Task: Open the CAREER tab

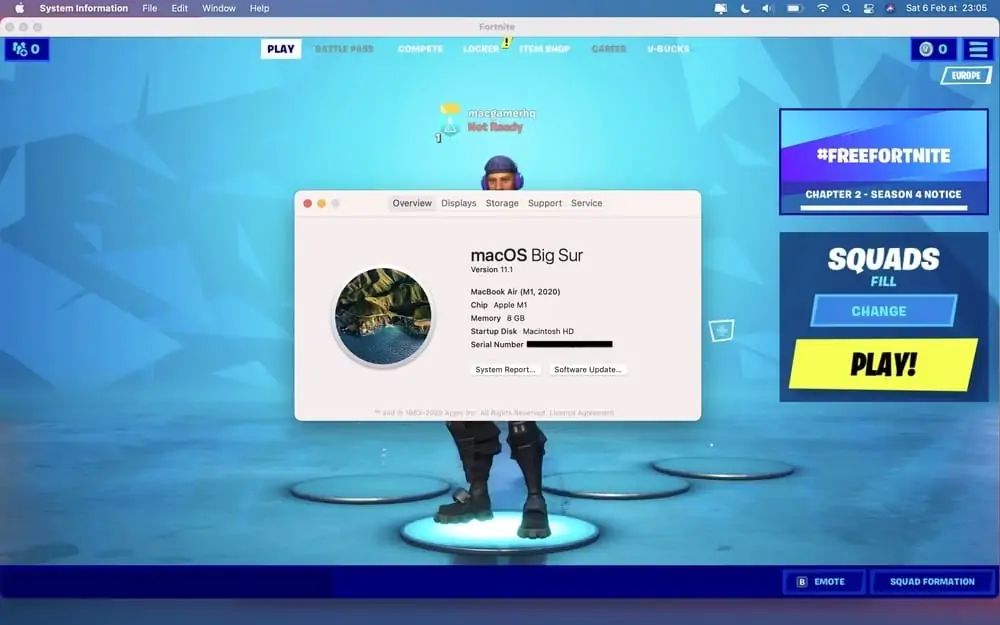Action: click(x=609, y=49)
